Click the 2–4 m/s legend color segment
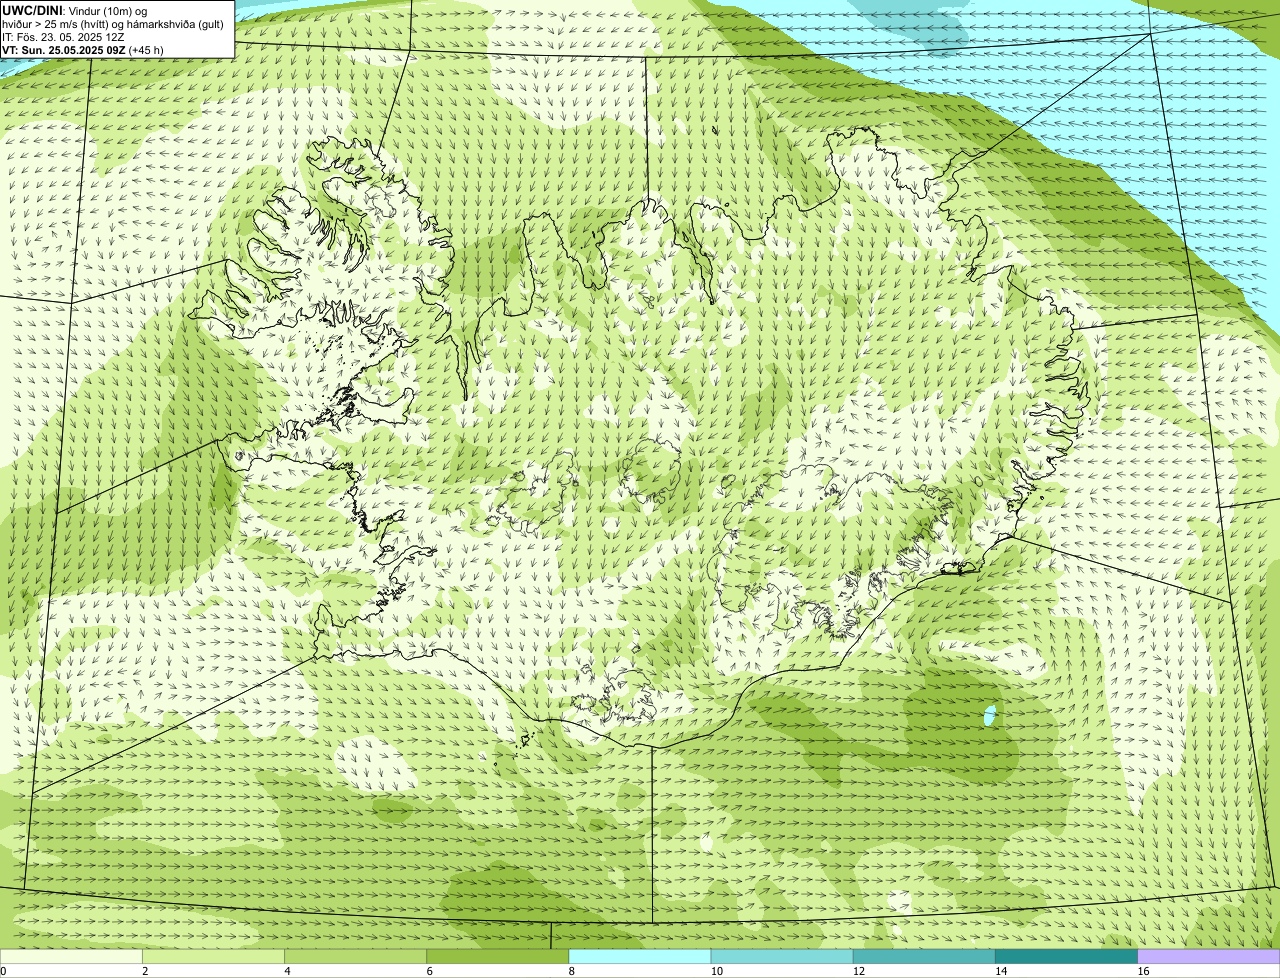This screenshot has width=1280, height=978. 215,957
